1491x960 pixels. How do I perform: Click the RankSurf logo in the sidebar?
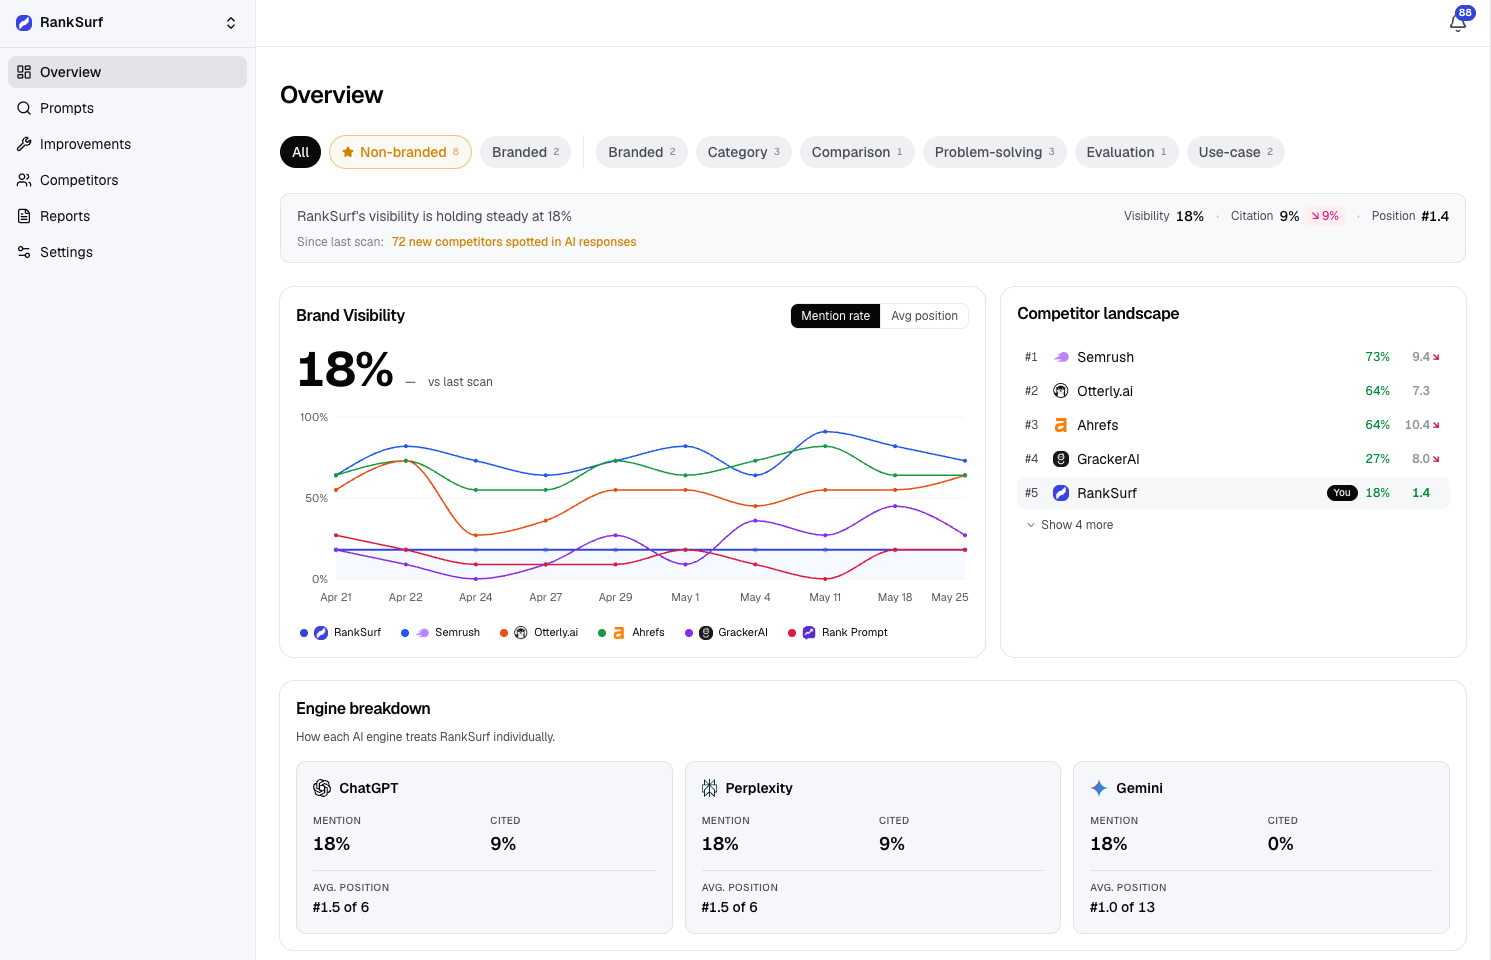tap(24, 22)
